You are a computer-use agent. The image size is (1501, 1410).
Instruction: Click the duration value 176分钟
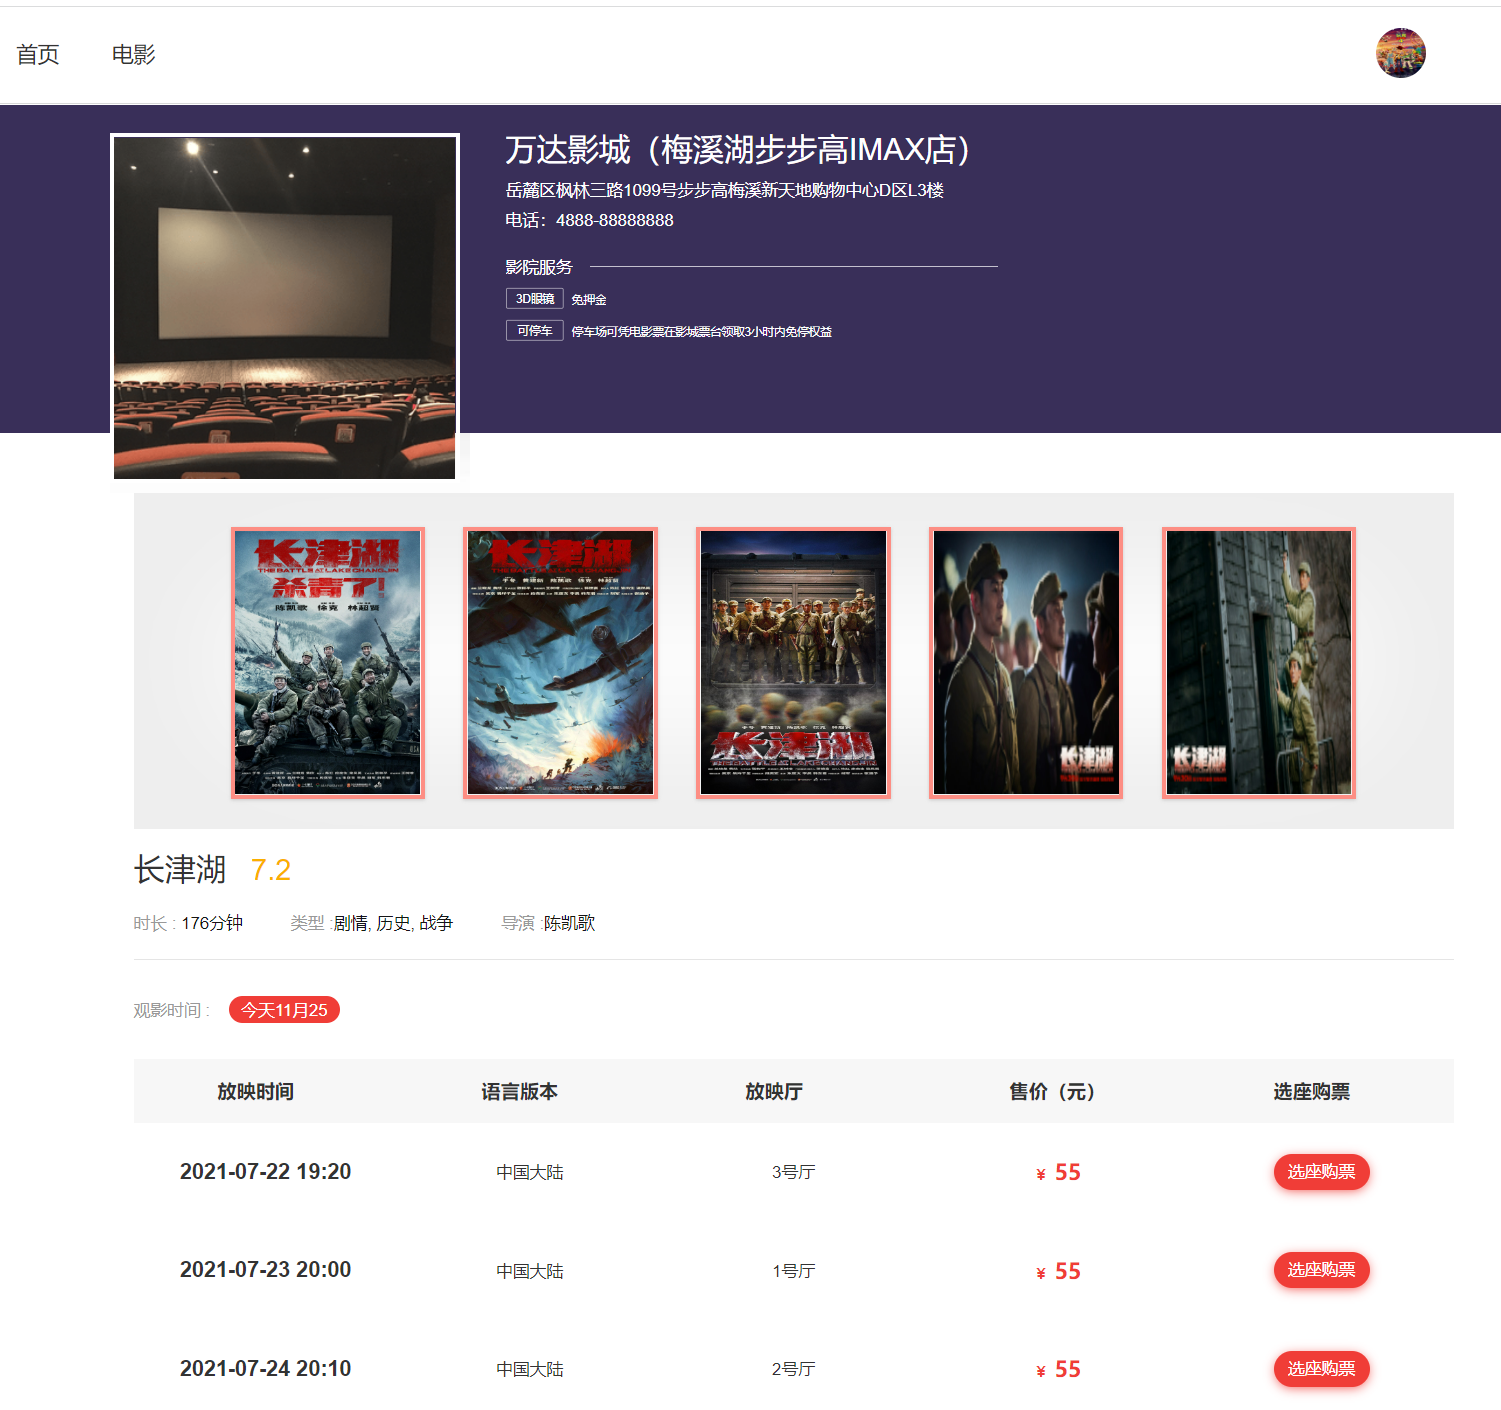point(212,923)
